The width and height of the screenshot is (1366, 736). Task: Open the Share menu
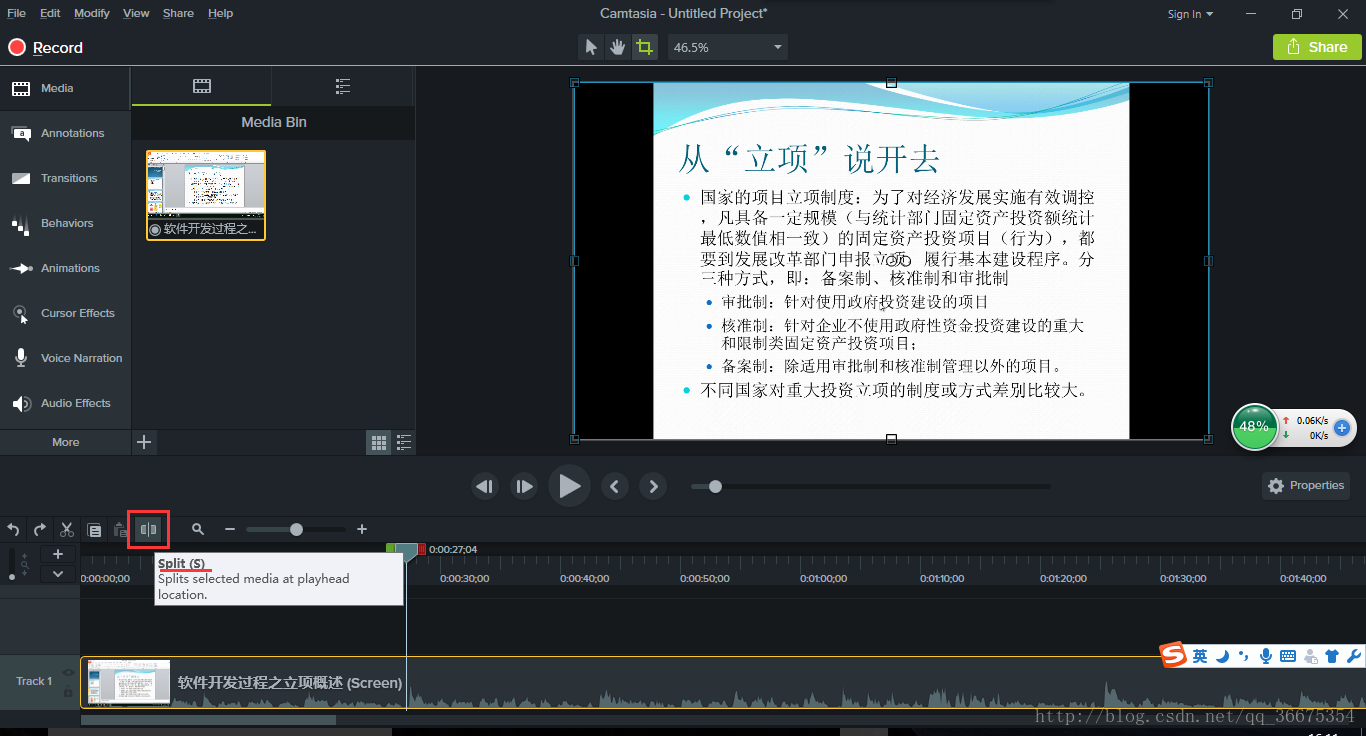[178, 13]
